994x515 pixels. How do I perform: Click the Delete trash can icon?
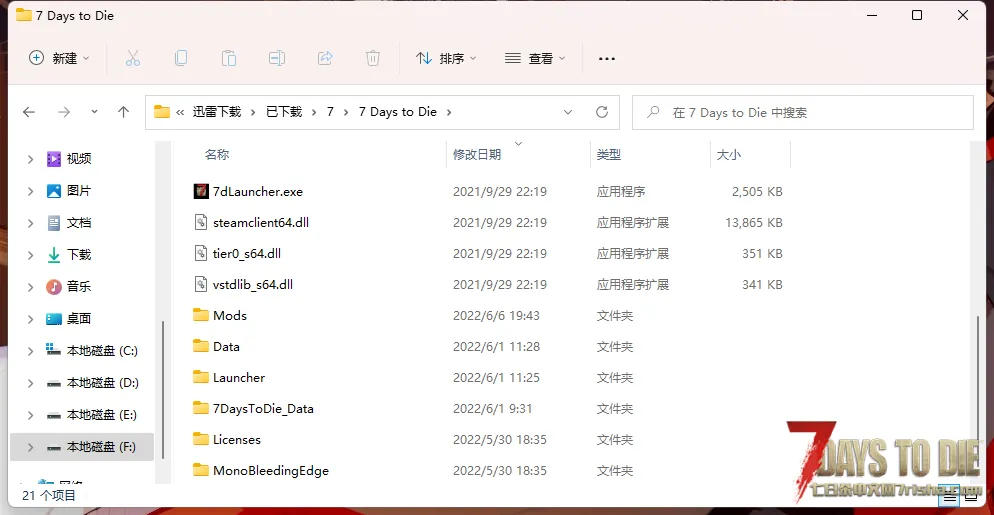(373, 58)
